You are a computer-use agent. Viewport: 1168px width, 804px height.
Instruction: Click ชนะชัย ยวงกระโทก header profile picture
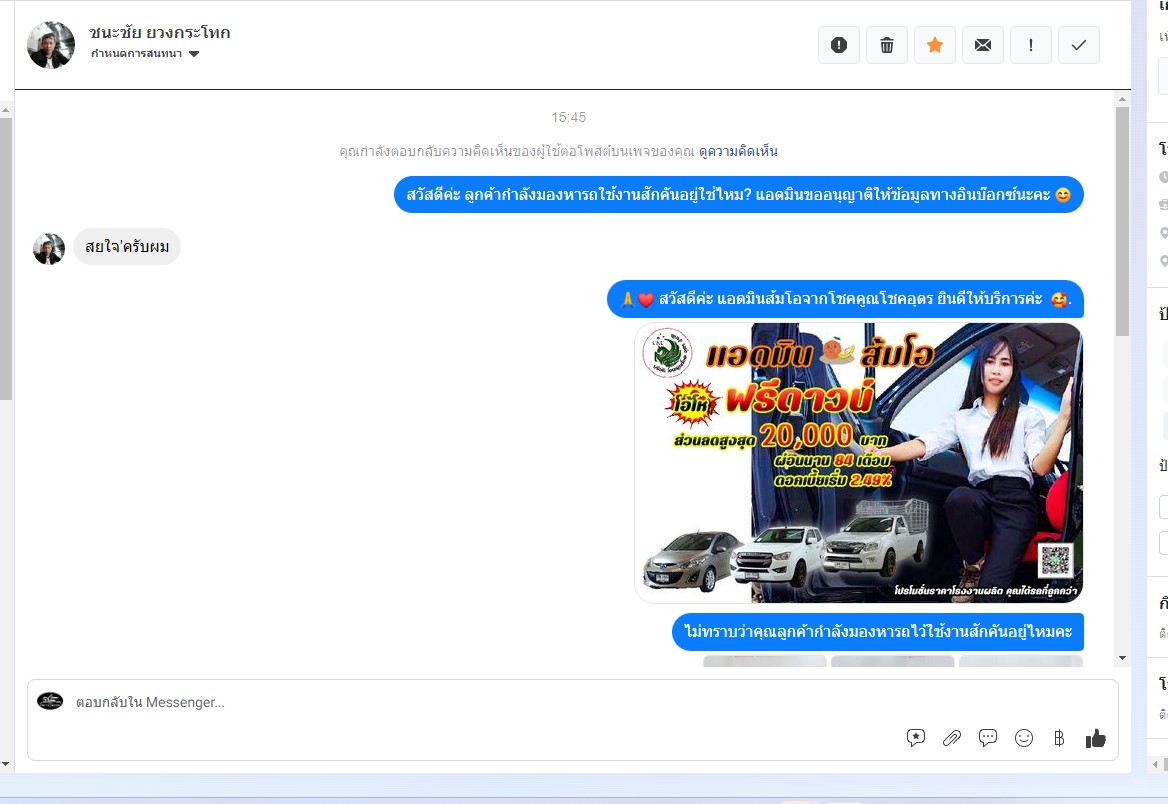(x=51, y=45)
